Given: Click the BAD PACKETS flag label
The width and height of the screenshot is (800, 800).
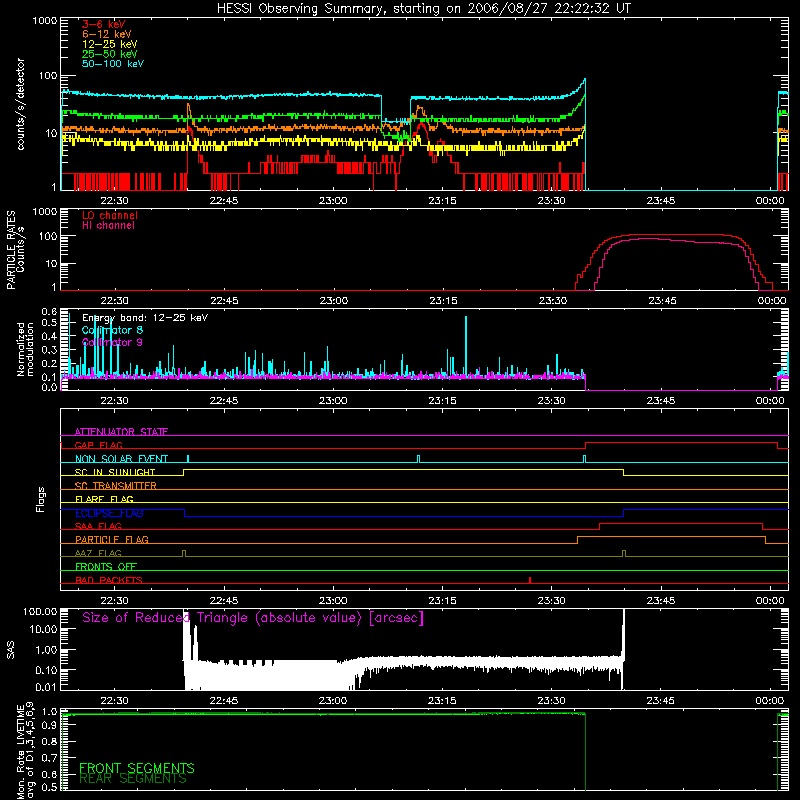Looking at the screenshot, I should click(109, 580).
